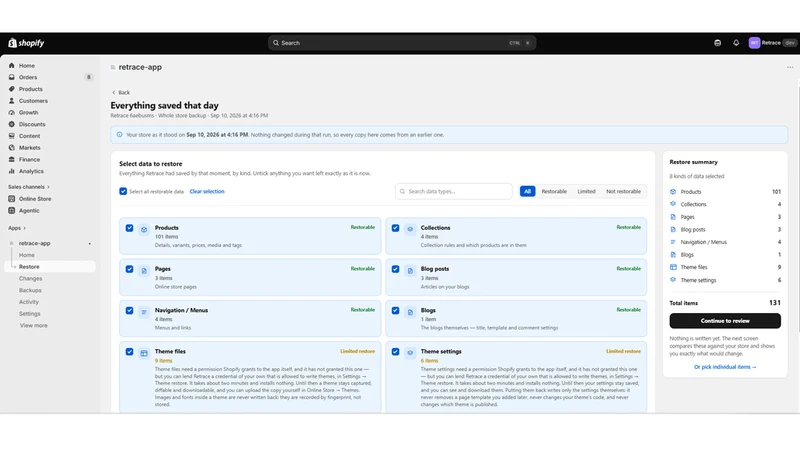Uncheck the Theme settings checkbox
This screenshot has height=450, width=800.
395,352
